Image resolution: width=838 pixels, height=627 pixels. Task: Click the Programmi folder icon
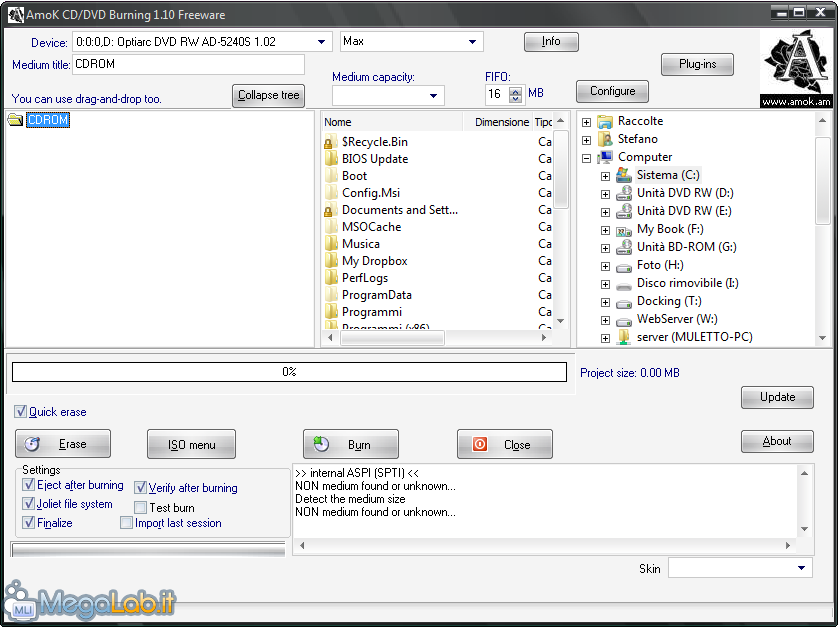click(x=331, y=312)
